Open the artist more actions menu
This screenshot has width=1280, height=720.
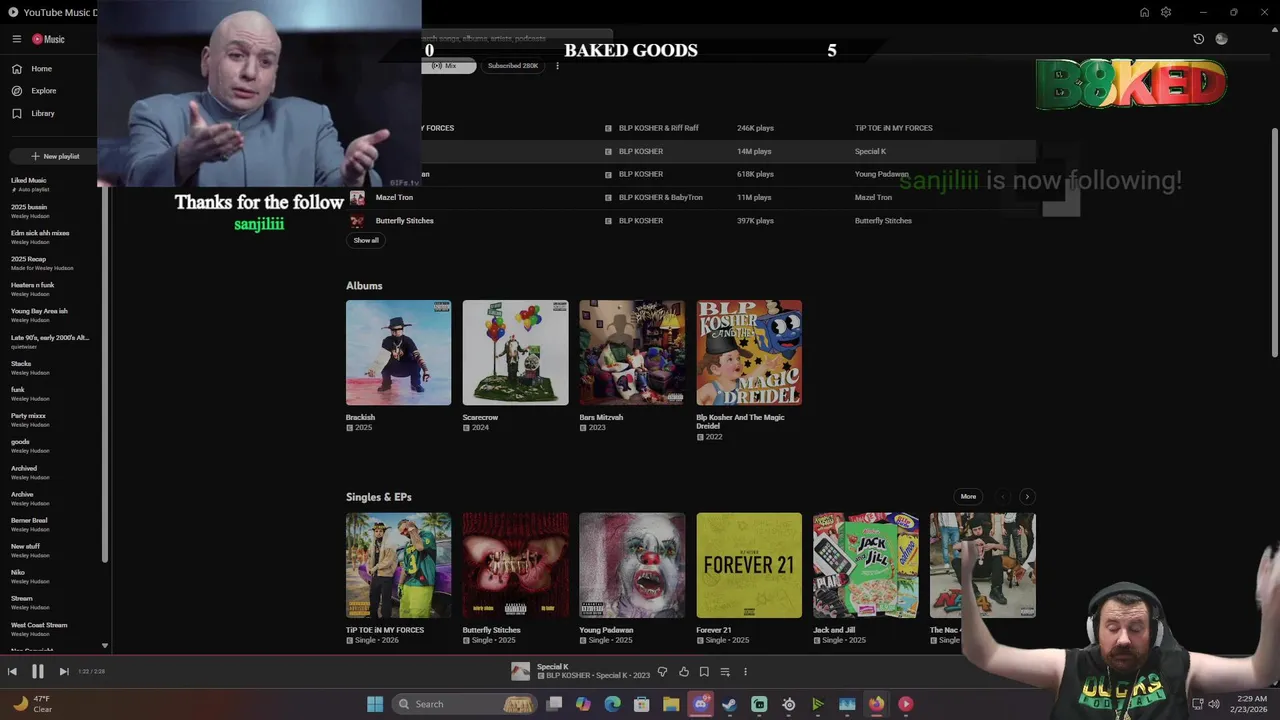(x=557, y=66)
